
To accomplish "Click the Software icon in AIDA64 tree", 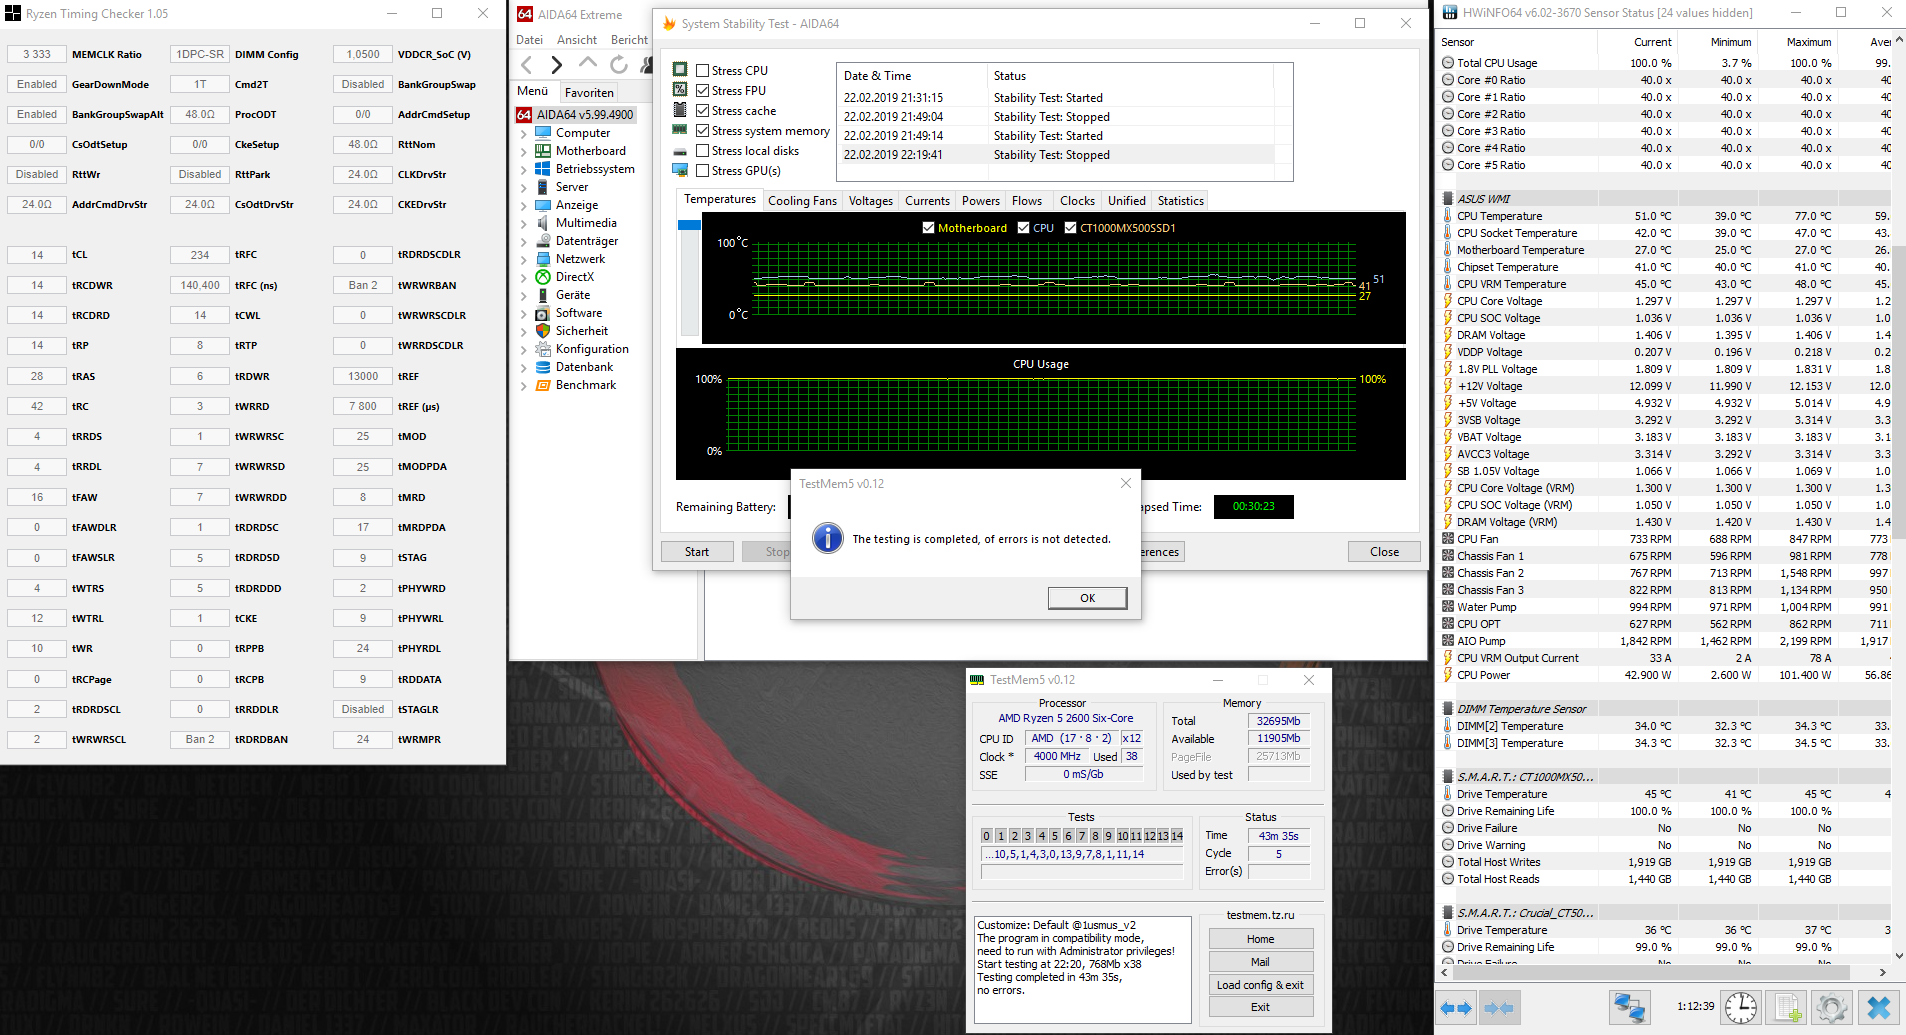I will tap(543, 313).
